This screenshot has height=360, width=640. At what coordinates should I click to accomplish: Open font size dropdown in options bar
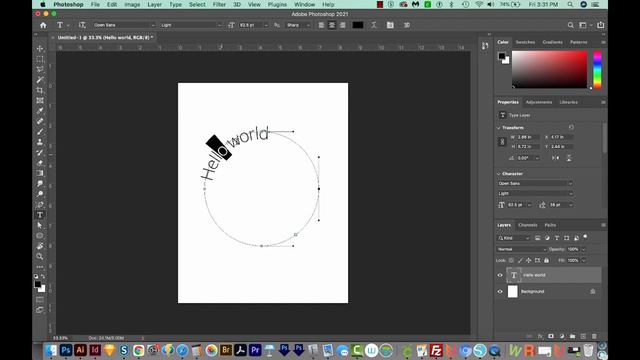[266, 25]
